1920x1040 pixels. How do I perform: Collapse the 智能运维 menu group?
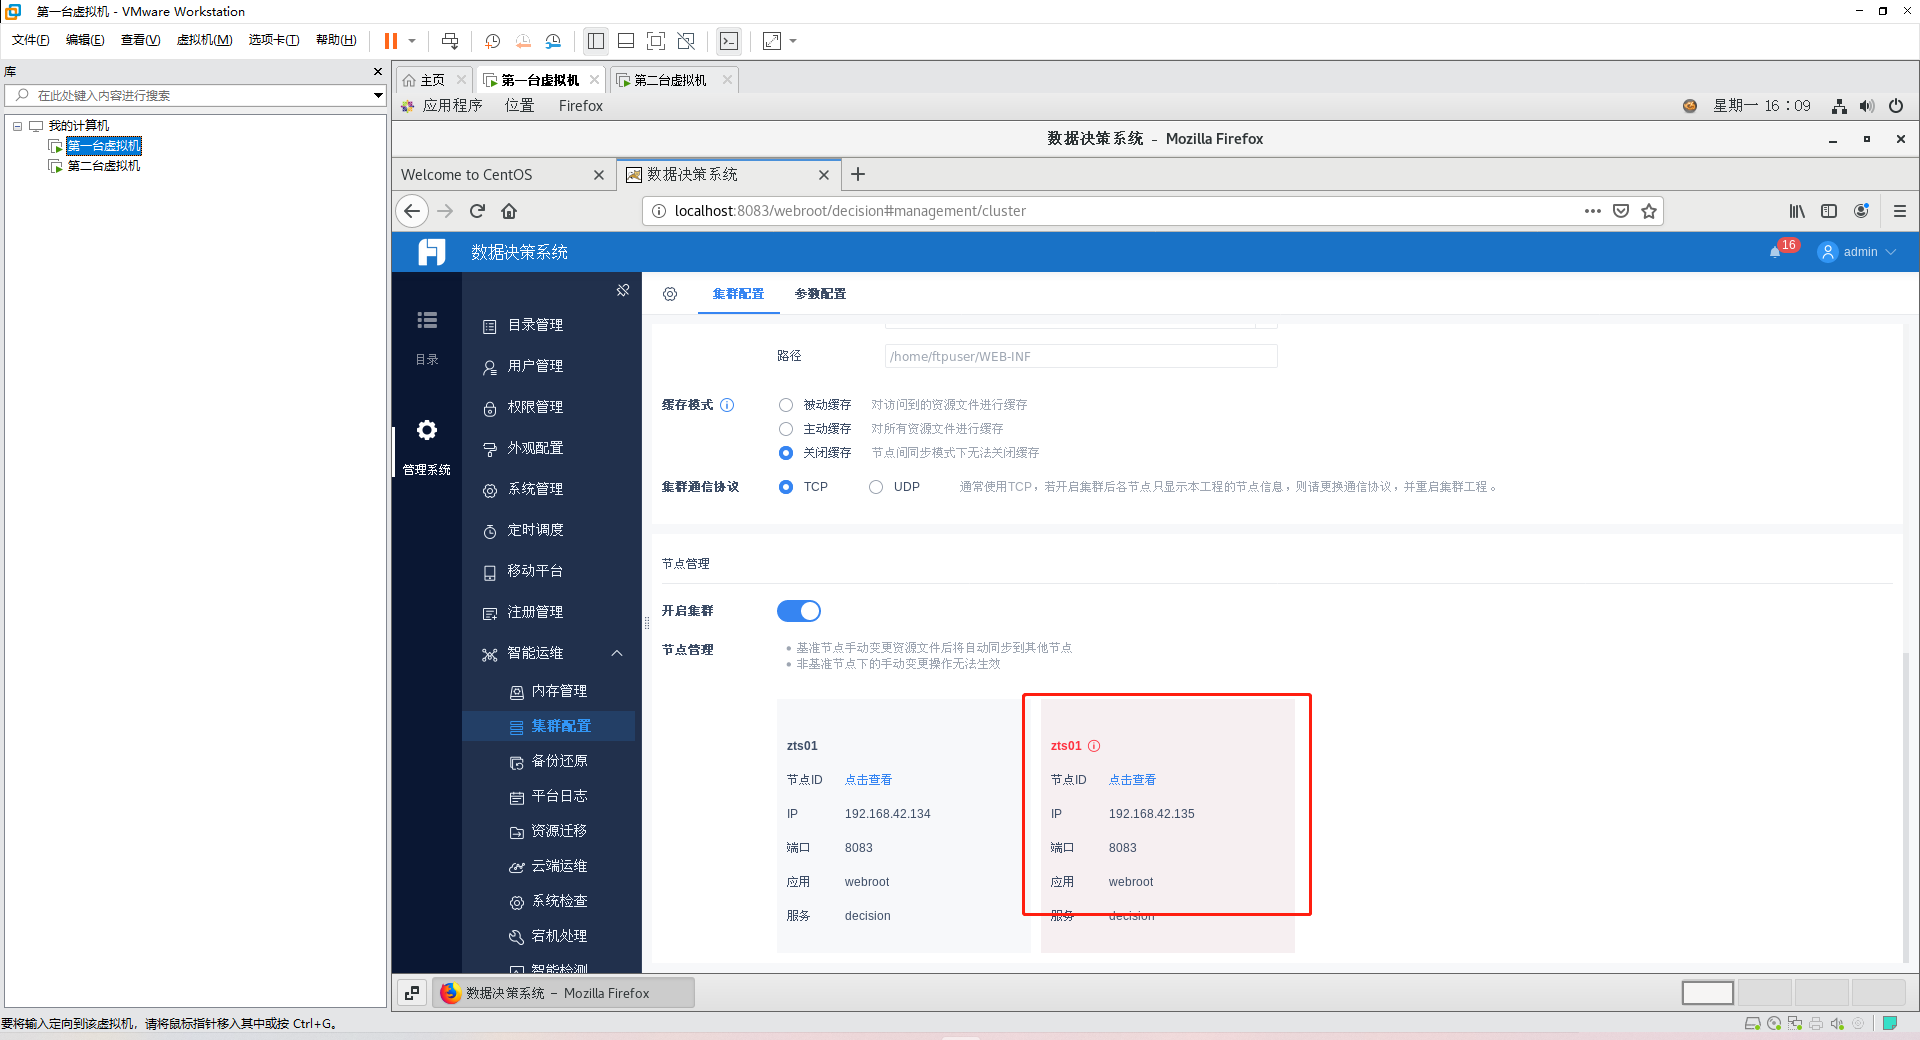coord(617,653)
